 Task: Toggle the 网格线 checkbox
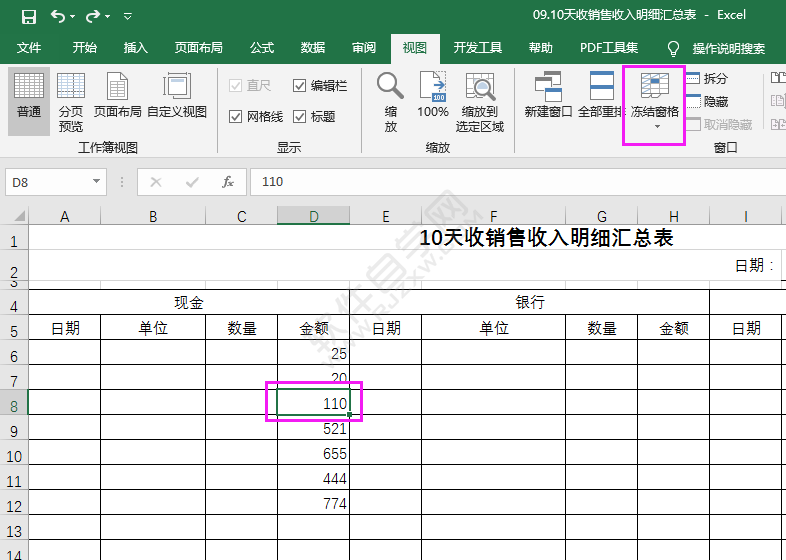pos(235,117)
